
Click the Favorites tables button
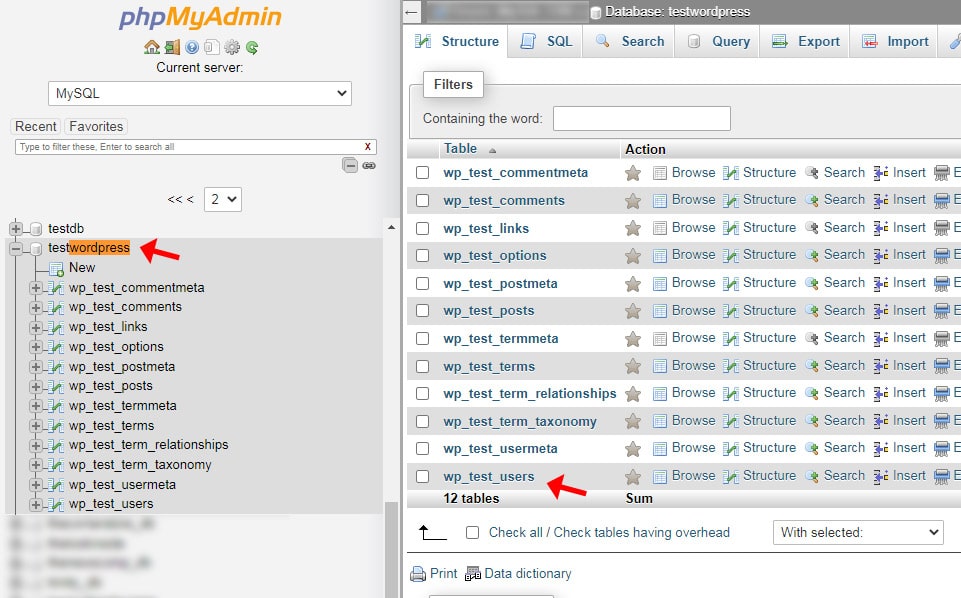click(96, 126)
